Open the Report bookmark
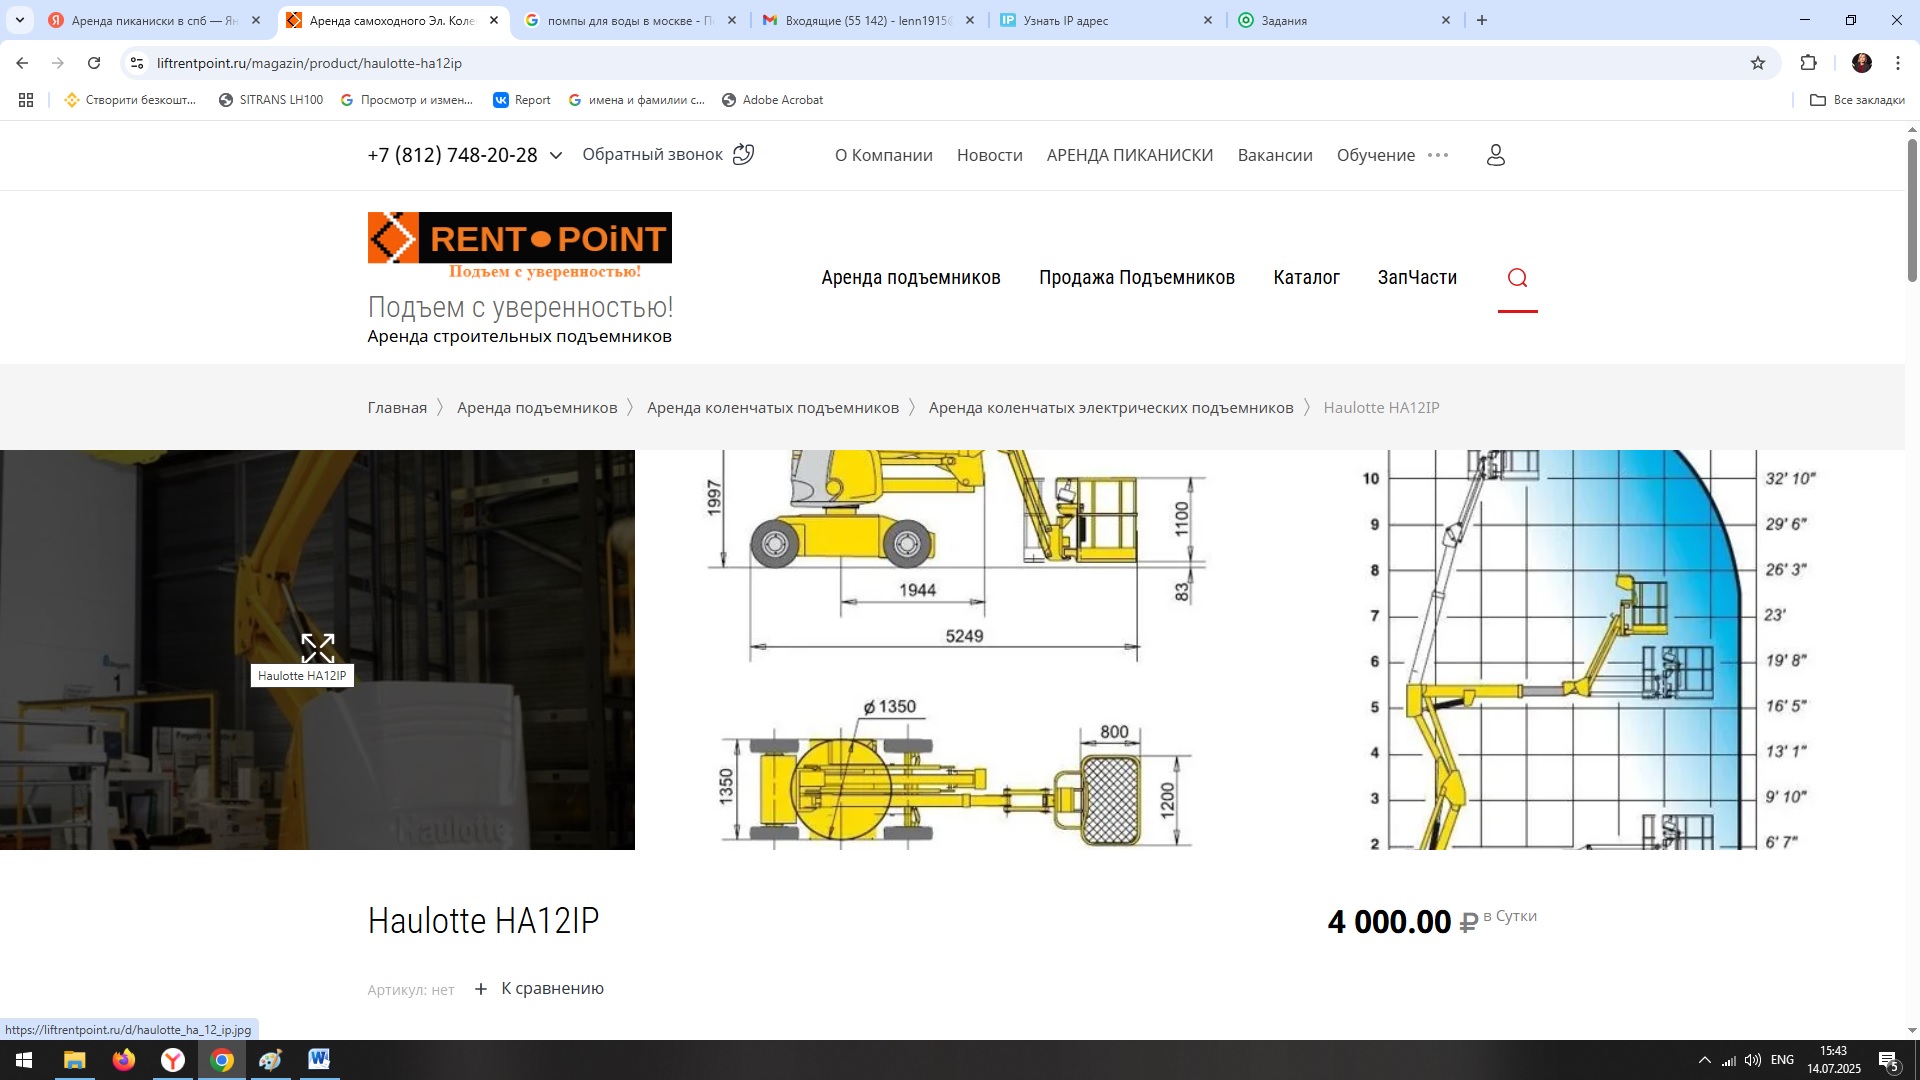The width and height of the screenshot is (1920, 1080). pos(522,100)
